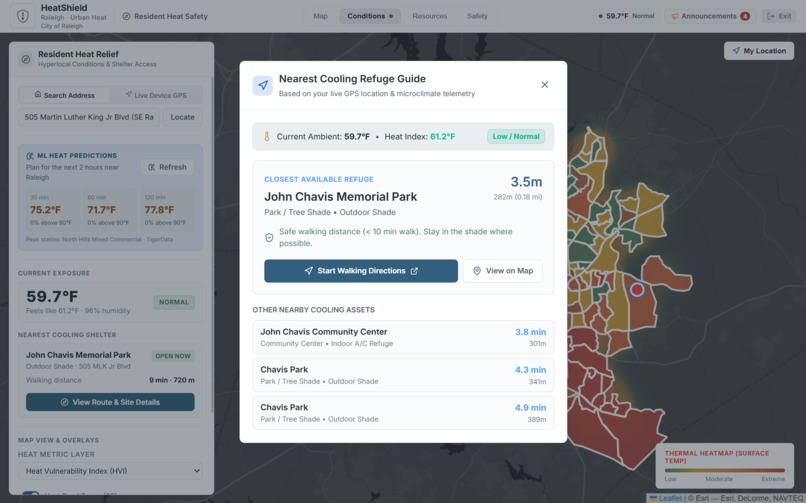The image size is (806, 503).
Task: Click the Announcements megaphone icon
Action: pyautogui.click(x=674, y=16)
